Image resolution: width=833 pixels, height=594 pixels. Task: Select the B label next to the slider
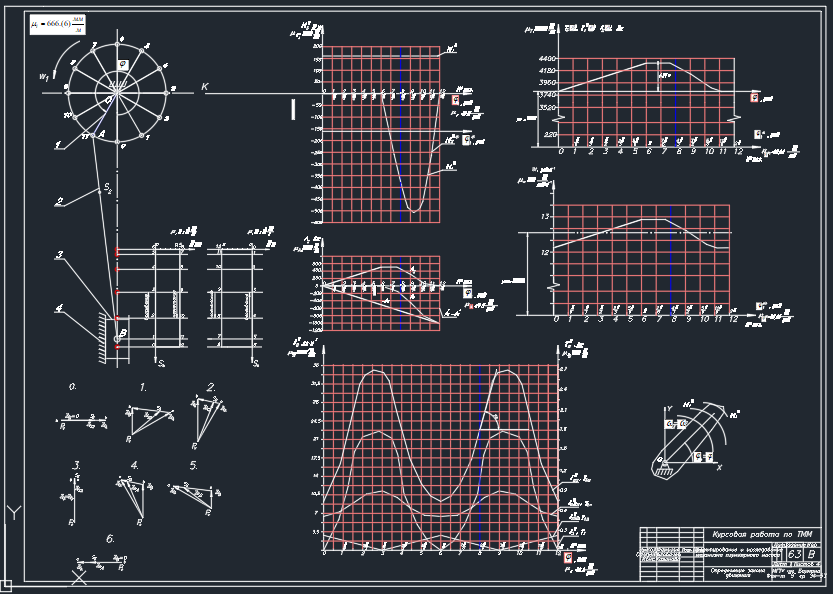123,333
